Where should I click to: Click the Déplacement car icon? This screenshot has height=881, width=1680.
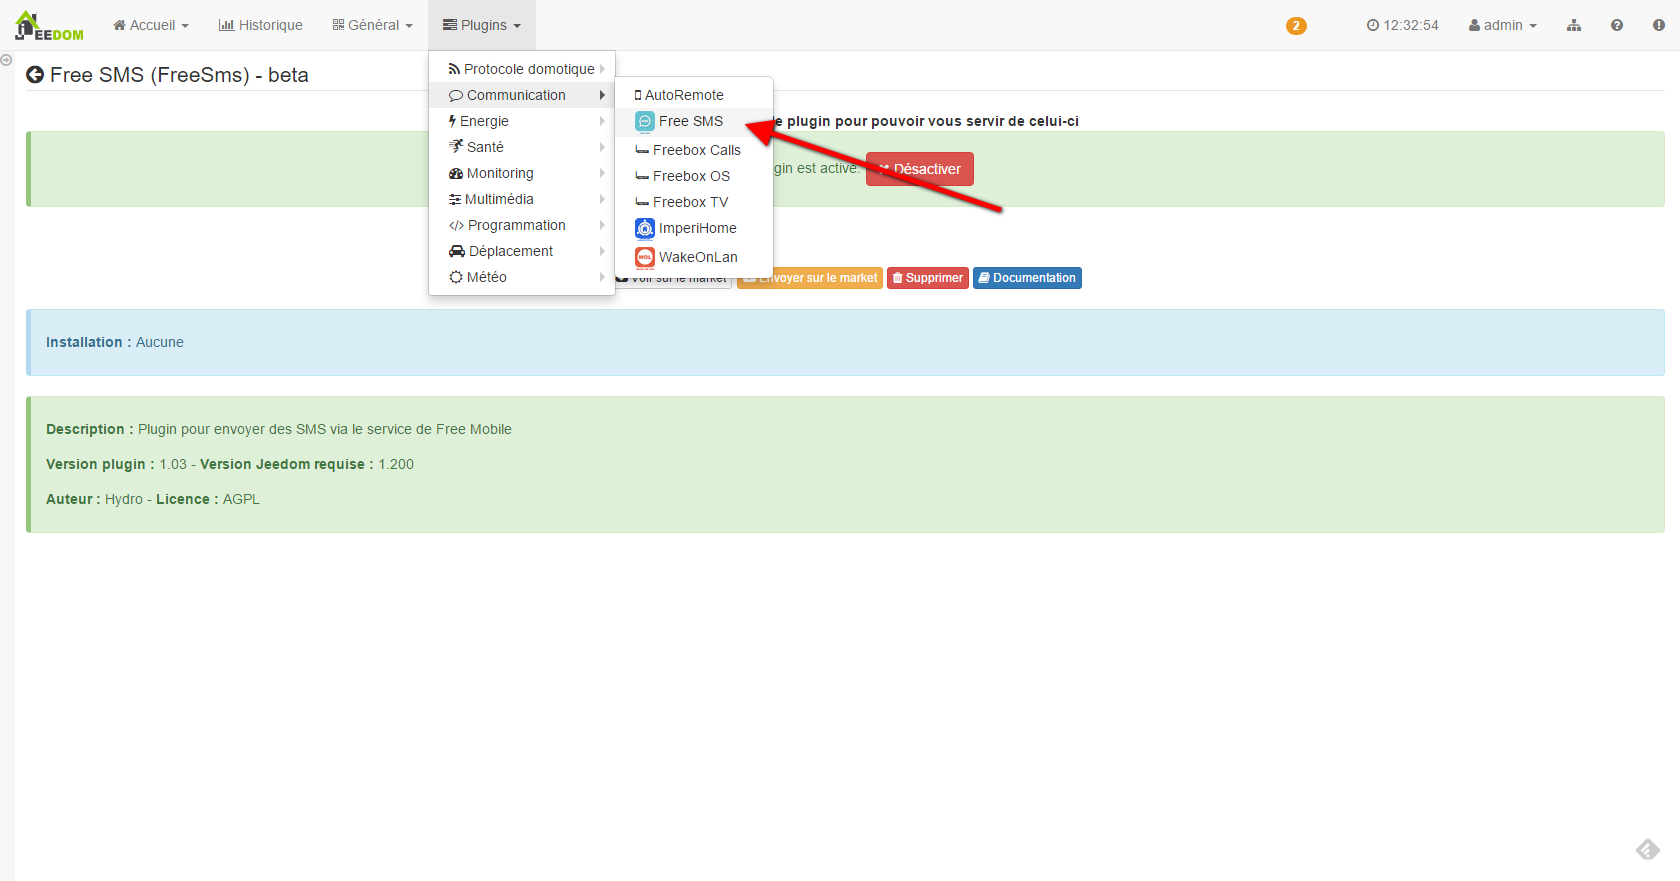point(457,251)
